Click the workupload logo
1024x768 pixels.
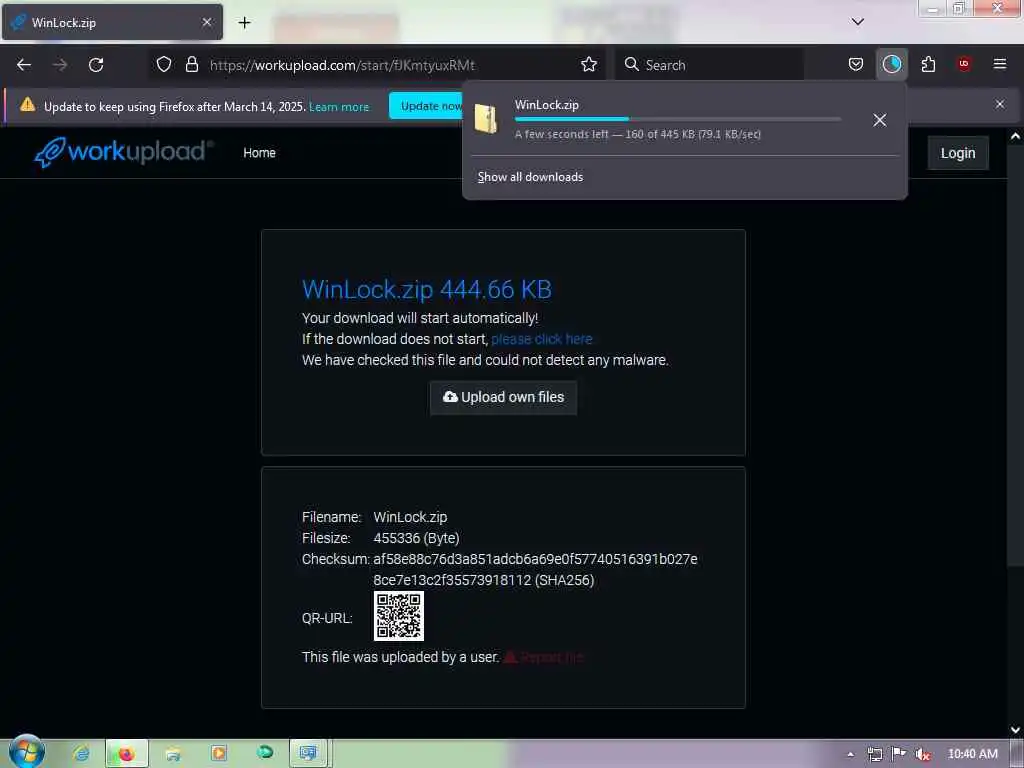tap(123, 152)
